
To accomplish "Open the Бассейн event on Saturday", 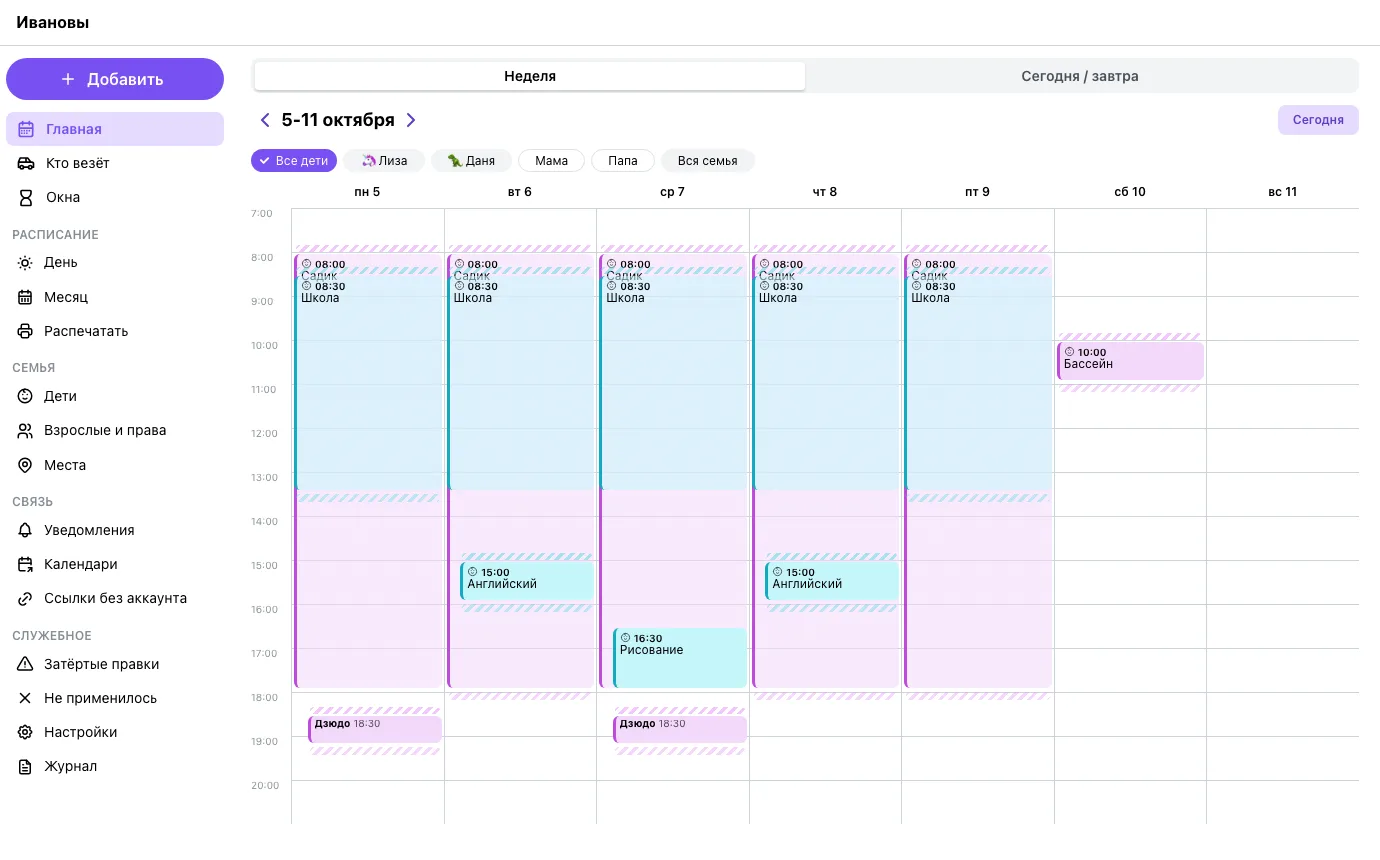I will tap(1130, 361).
